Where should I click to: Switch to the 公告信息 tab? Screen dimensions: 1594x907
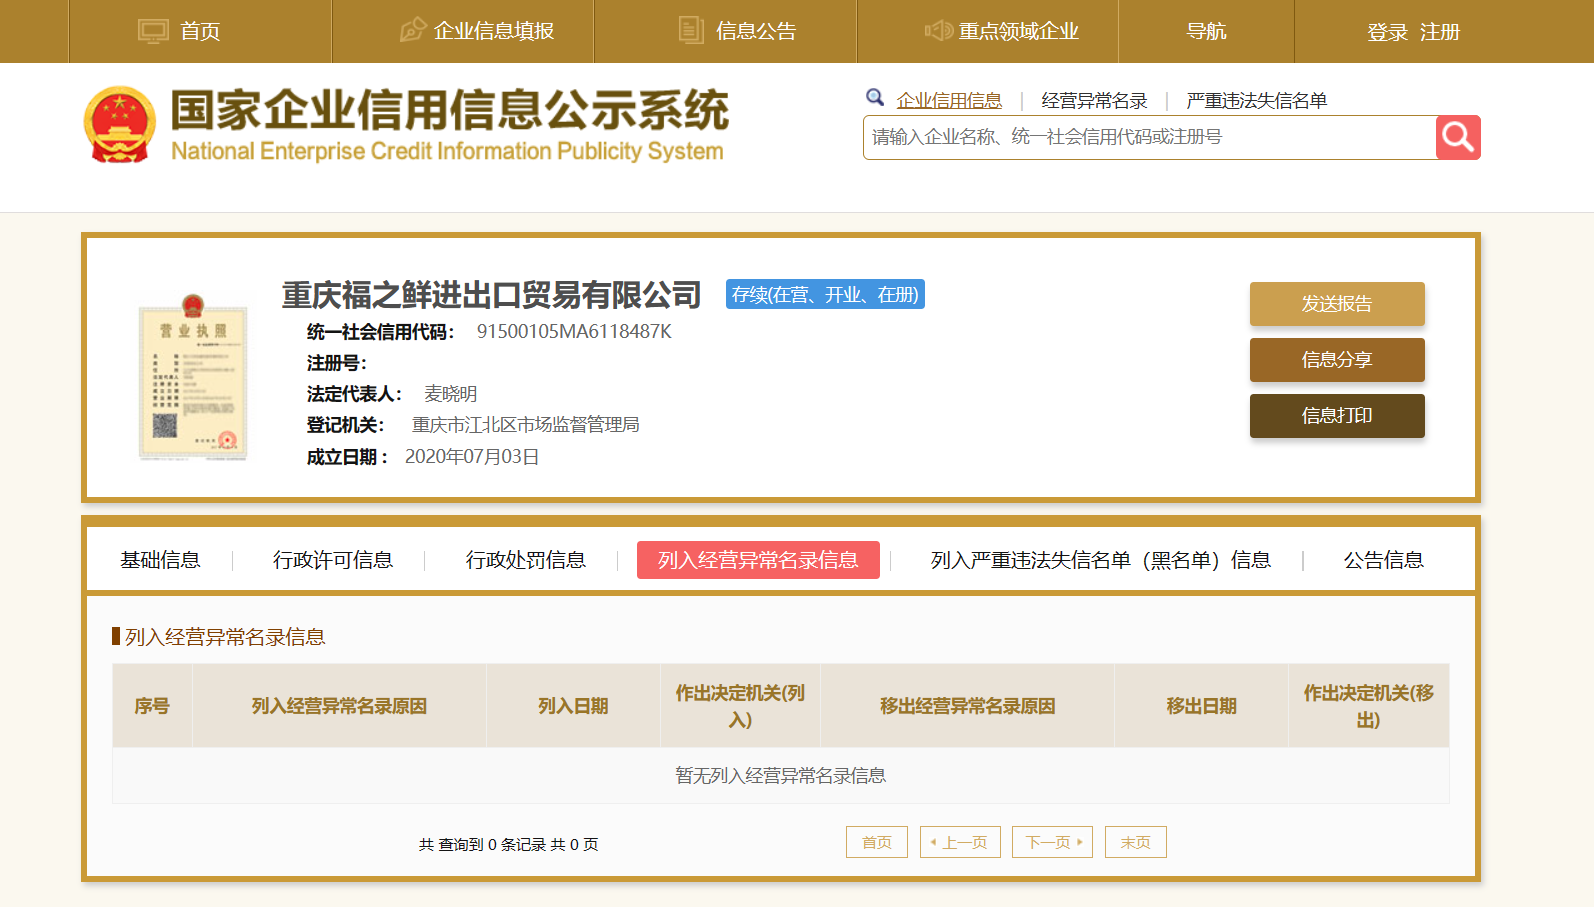click(1384, 560)
